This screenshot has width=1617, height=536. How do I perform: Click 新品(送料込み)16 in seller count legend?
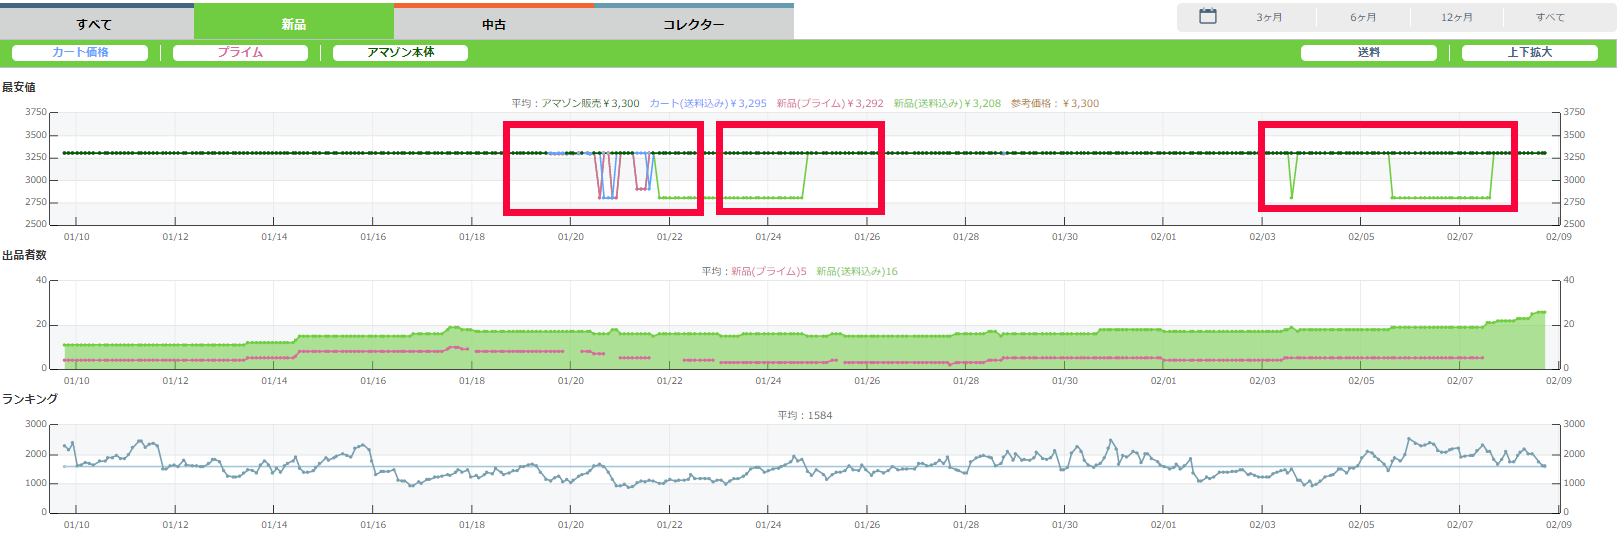point(857,272)
